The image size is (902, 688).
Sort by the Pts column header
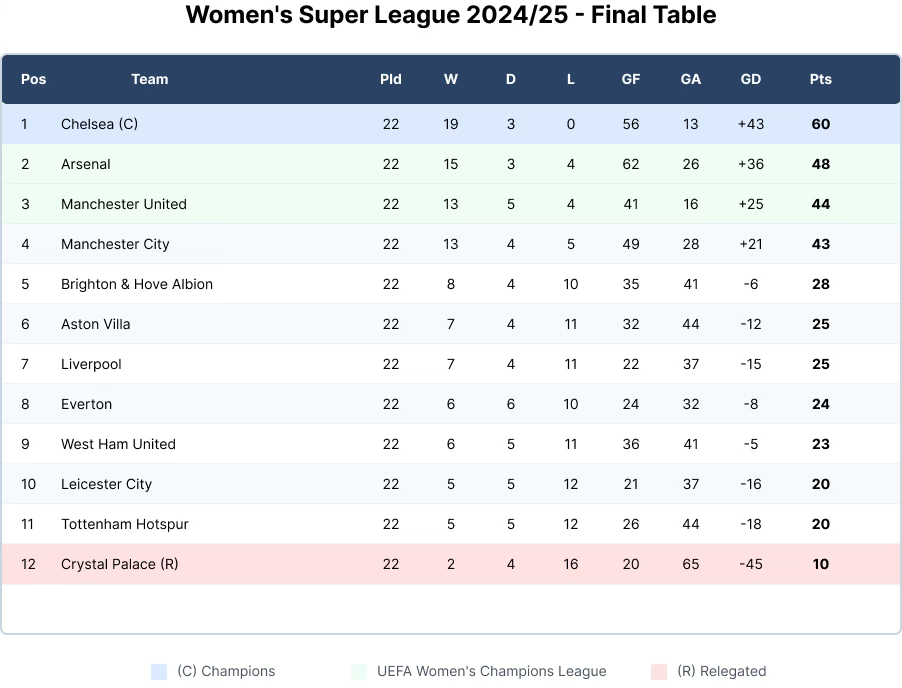(x=821, y=79)
